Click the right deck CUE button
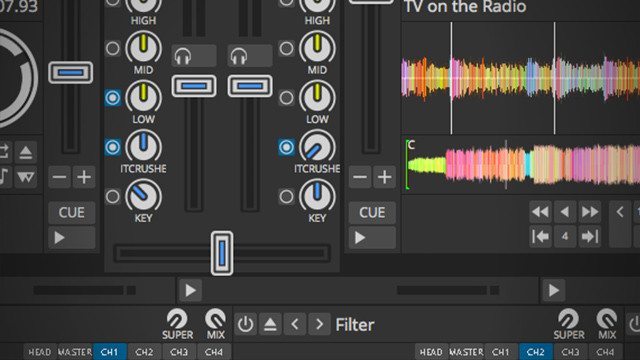 tap(372, 213)
